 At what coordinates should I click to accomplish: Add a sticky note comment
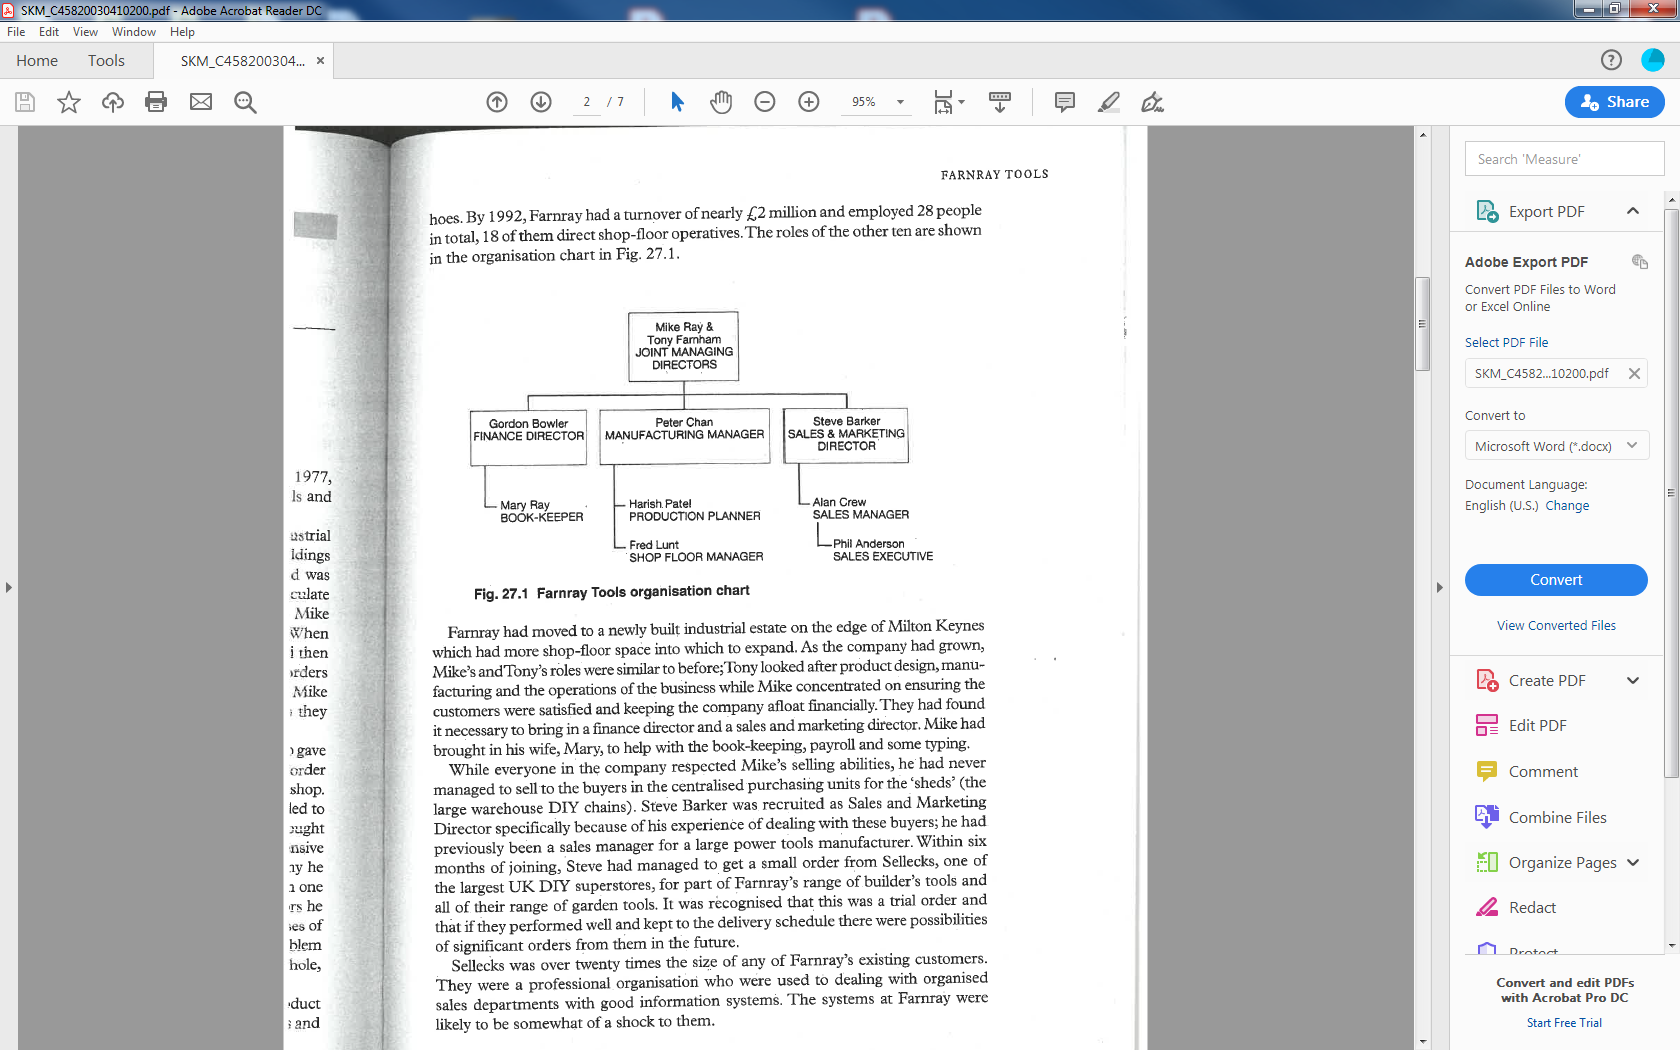click(x=1064, y=101)
